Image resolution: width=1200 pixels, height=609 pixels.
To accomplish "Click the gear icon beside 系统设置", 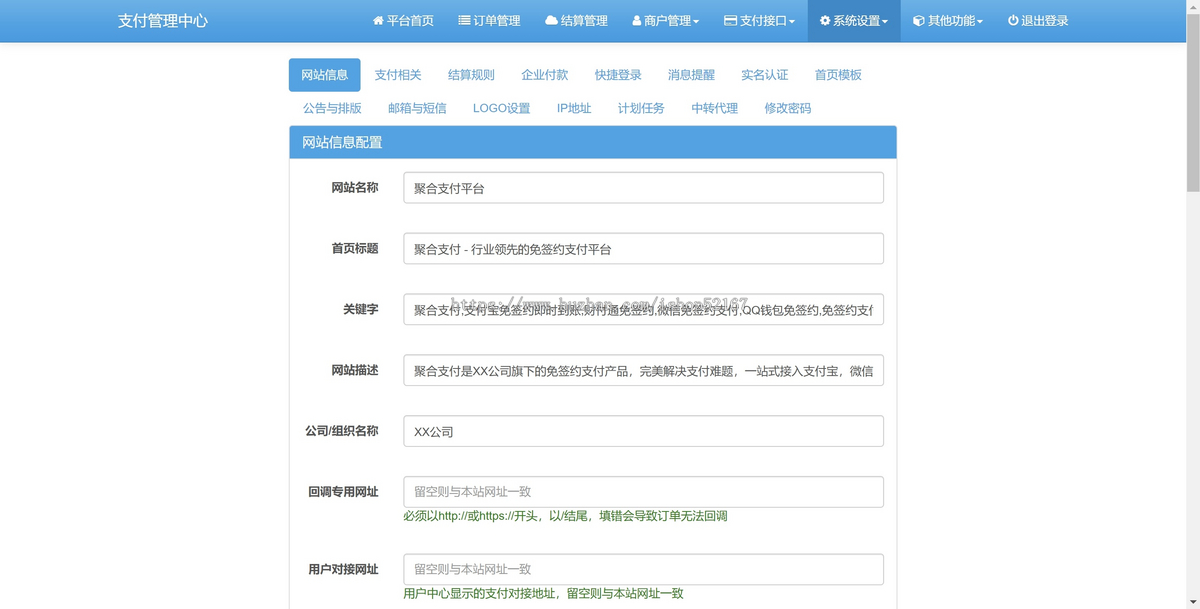I will tap(825, 20).
